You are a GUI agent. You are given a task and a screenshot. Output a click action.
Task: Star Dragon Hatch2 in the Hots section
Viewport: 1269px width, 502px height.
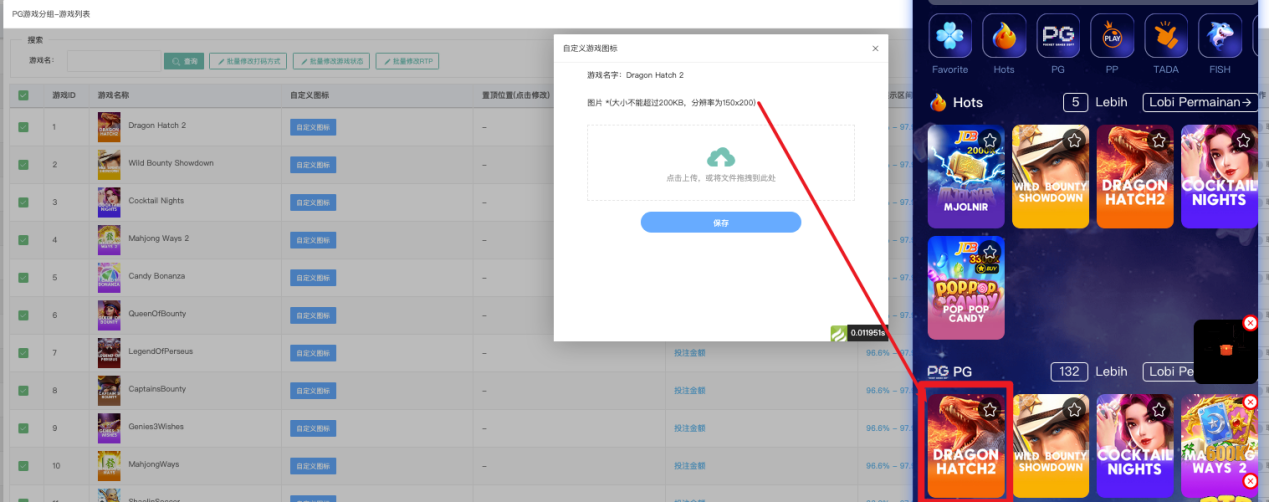pyautogui.click(x=1159, y=140)
